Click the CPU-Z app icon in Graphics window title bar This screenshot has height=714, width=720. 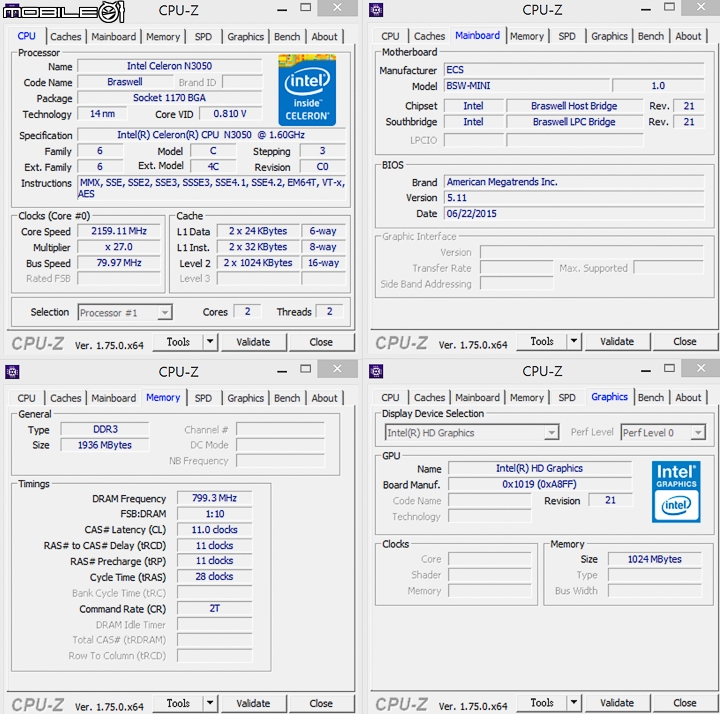(x=376, y=371)
